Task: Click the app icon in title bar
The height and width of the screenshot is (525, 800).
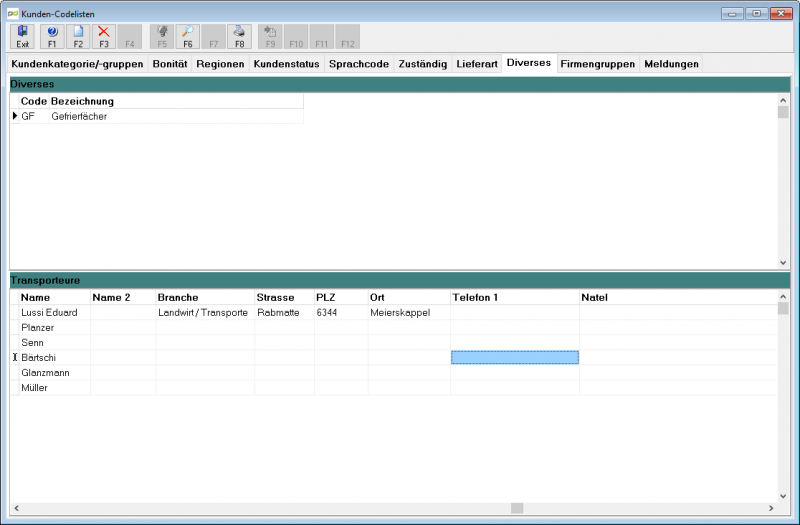Action: coord(13,13)
